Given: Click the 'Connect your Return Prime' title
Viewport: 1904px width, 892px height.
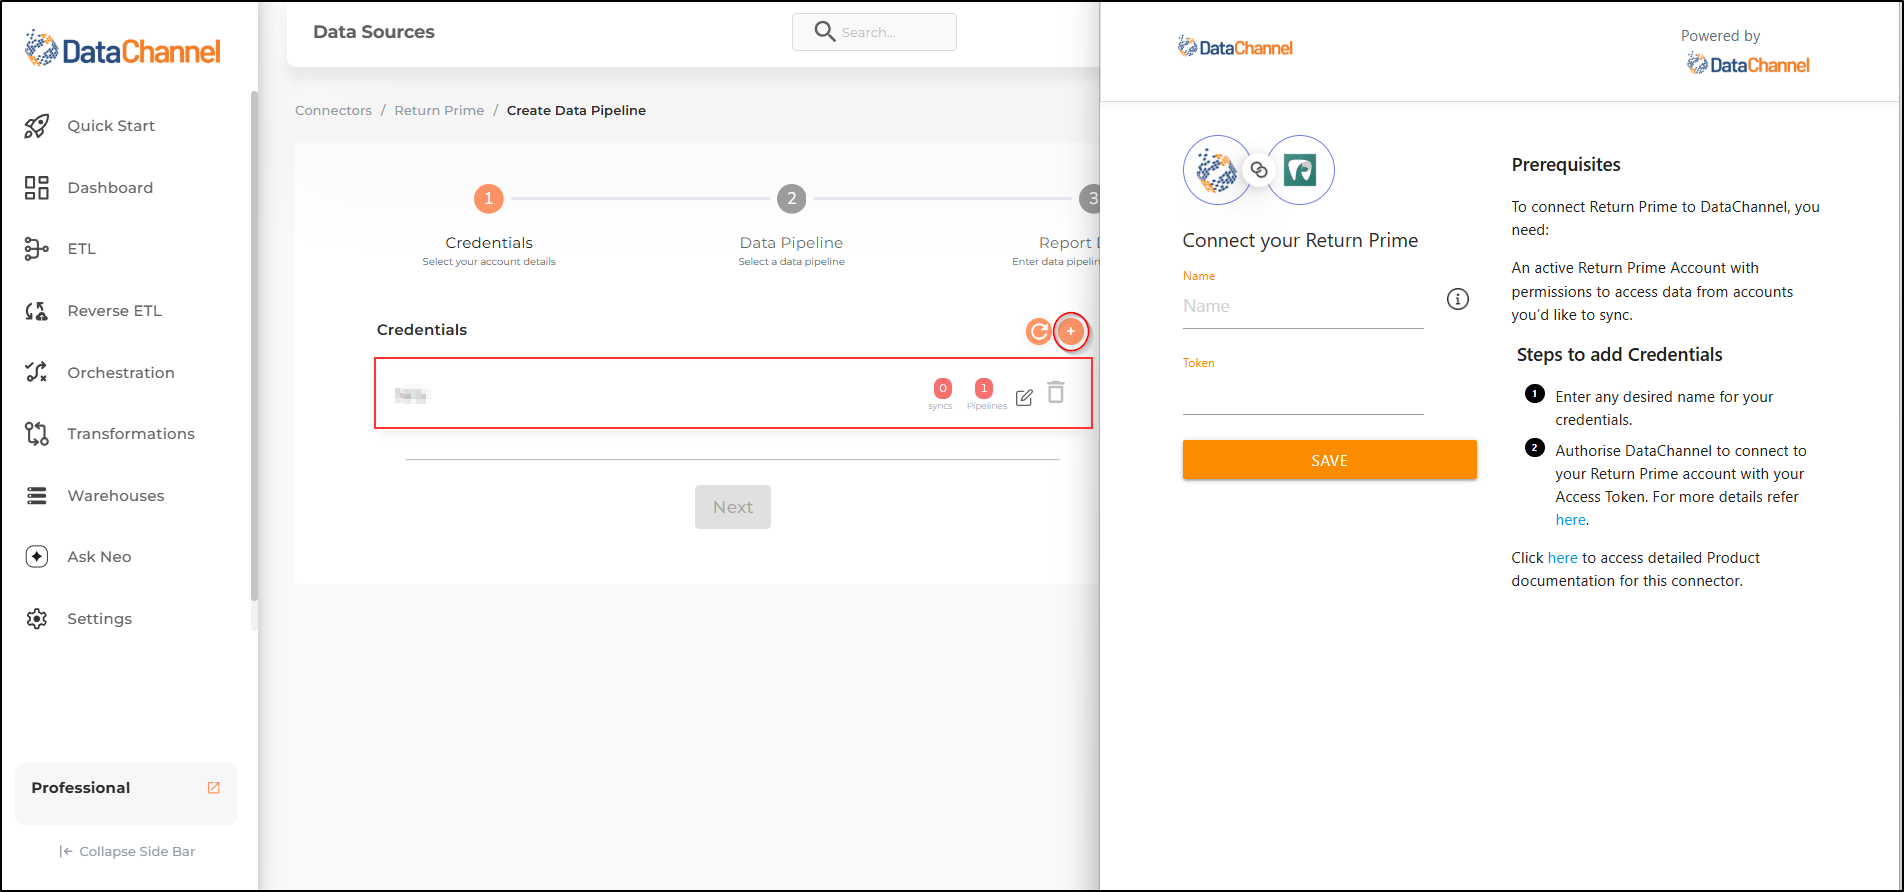Looking at the screenshot, I should click(x=1300, y=241).
